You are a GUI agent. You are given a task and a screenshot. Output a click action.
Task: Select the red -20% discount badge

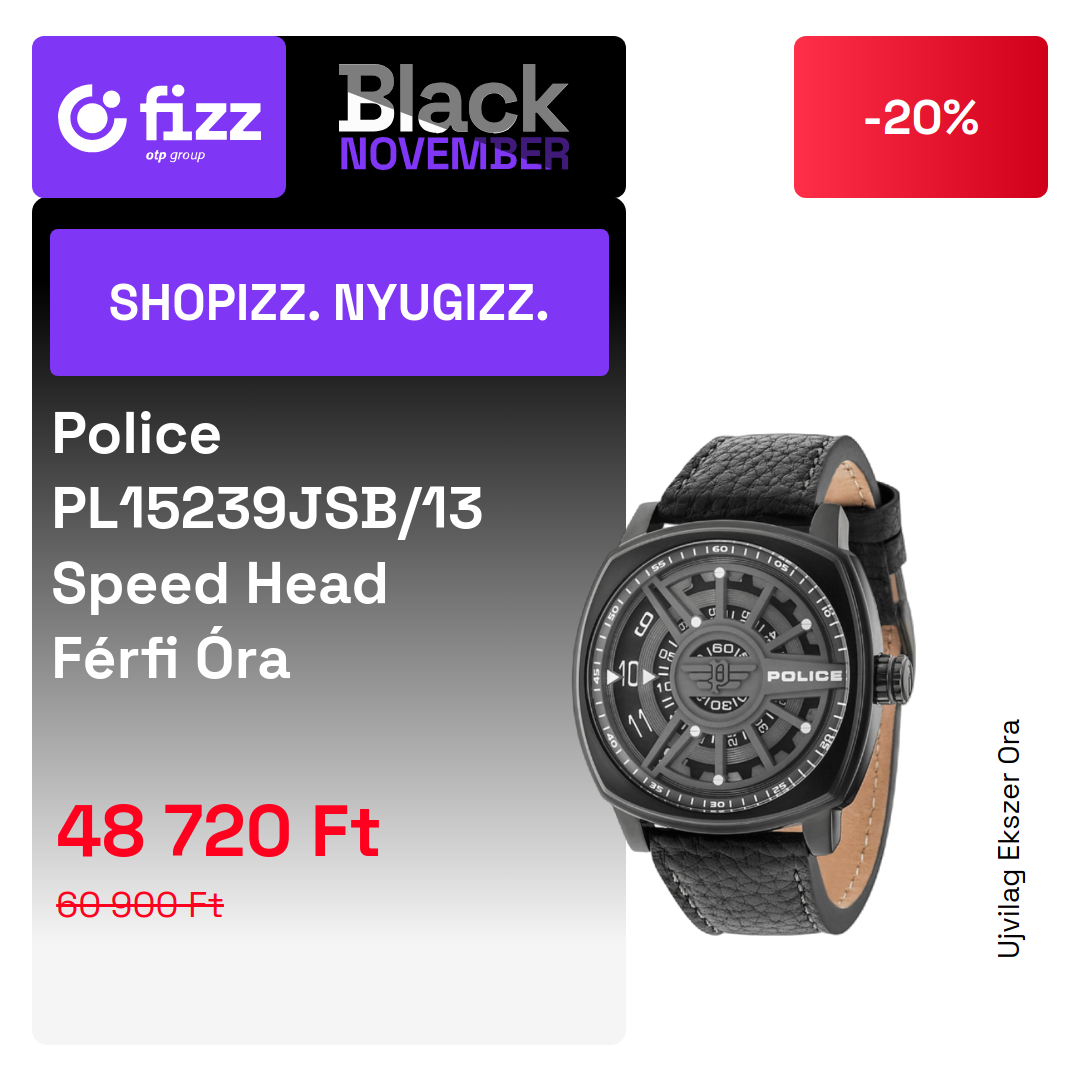point(920,117)
